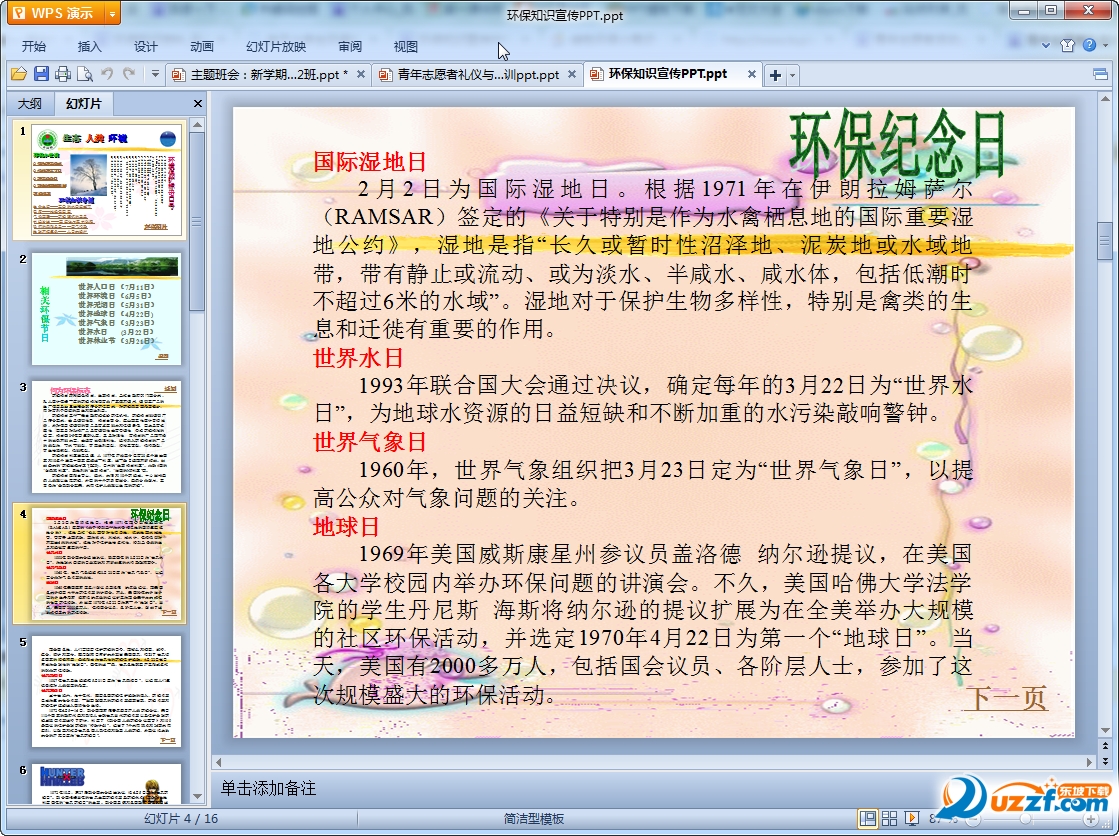
Task: Open Print Preview from quick toolbar
Action: 85,74
